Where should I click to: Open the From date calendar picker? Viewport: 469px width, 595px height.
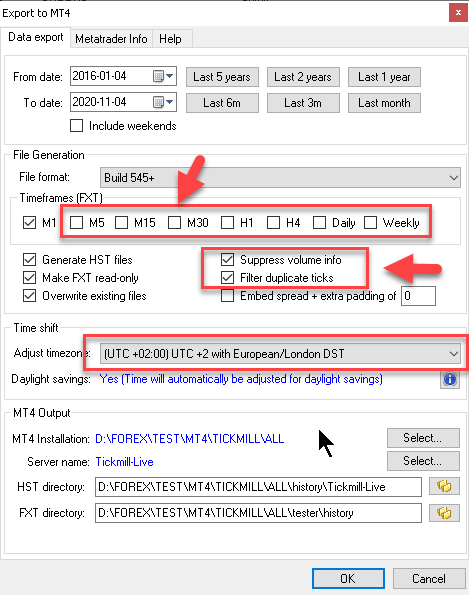pyautogui.click(x=164, y=76)
